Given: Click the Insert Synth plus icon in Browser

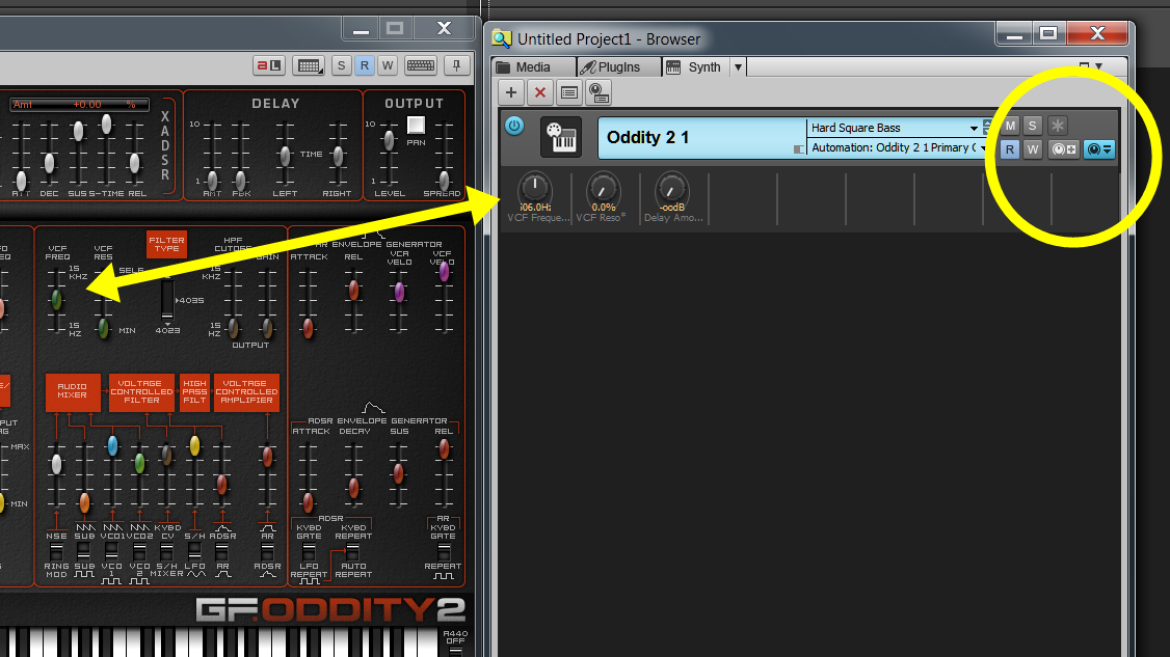Looking at the screenshot, I should click(x=511, y=93).
